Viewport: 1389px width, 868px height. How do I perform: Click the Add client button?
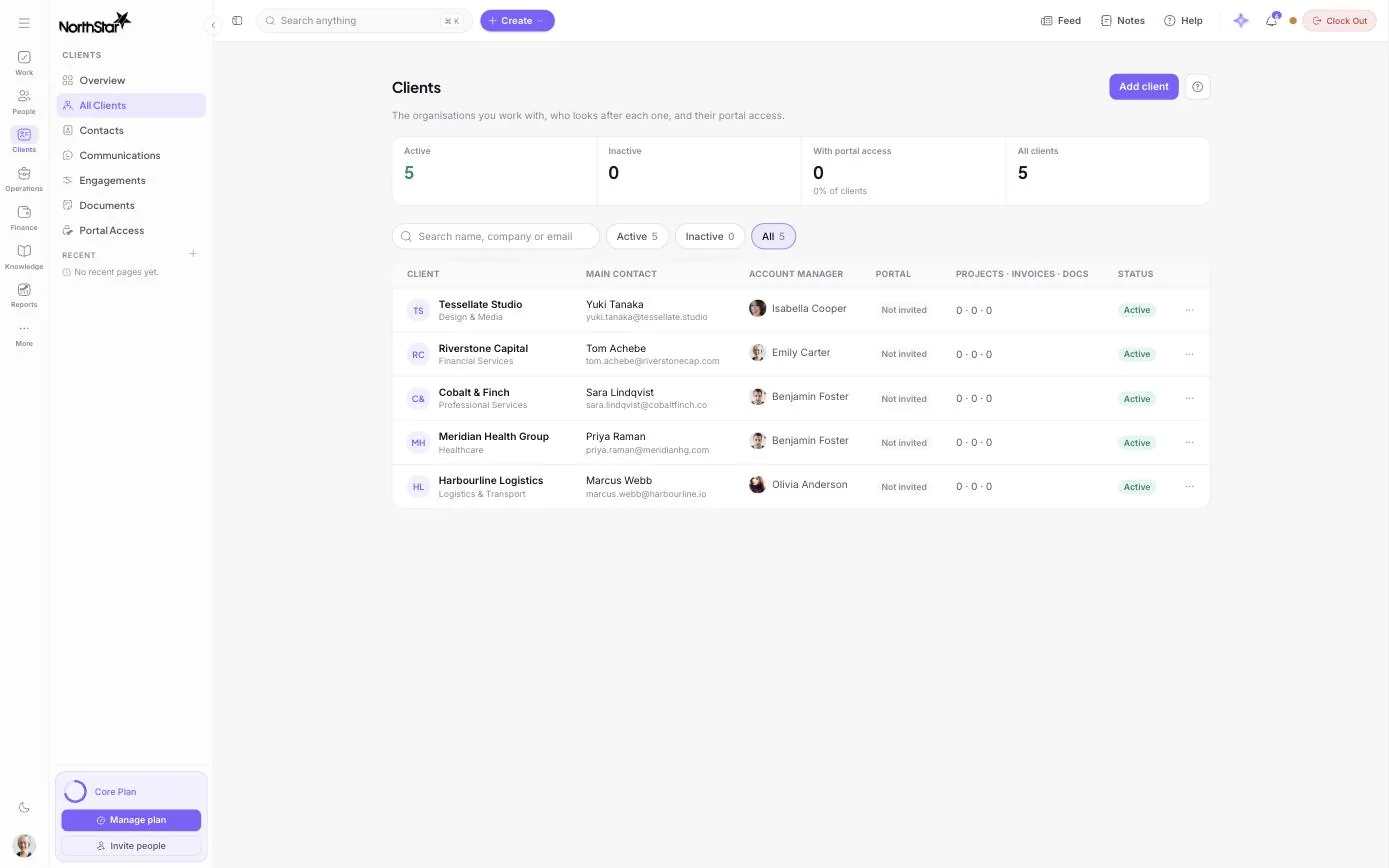point(1143,87)
